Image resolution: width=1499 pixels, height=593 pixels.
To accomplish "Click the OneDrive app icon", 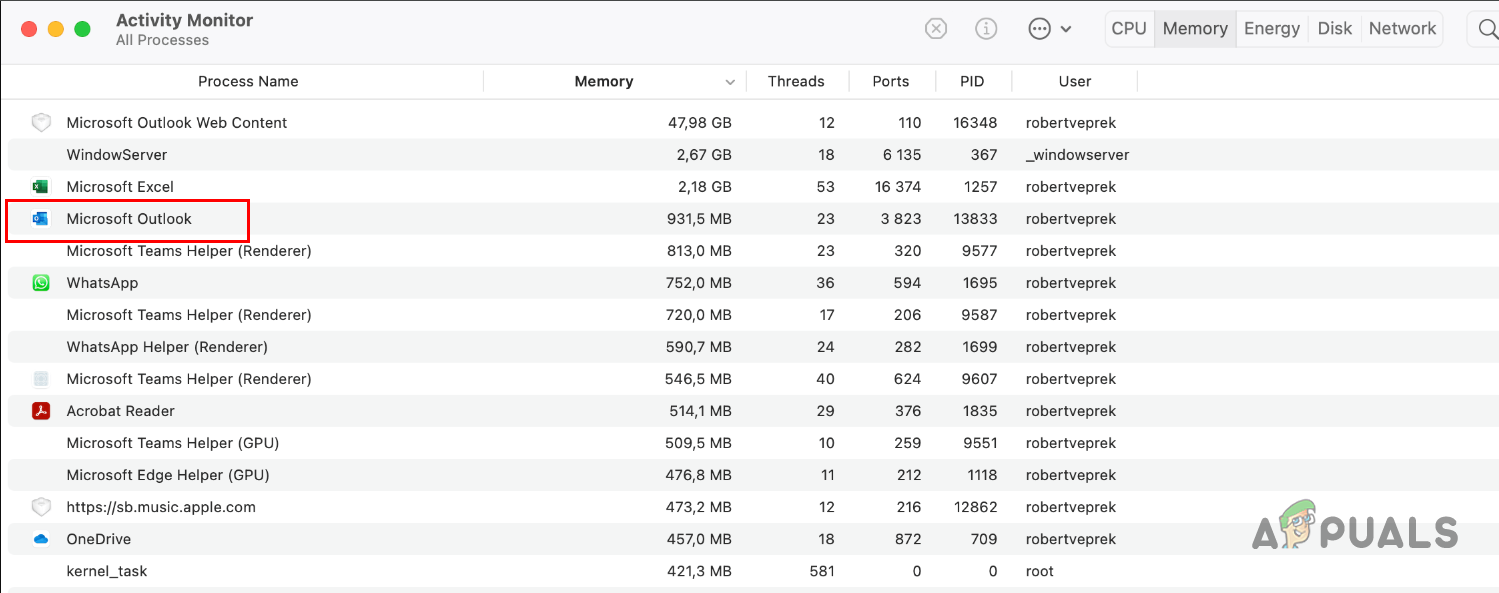I will point(41,539).
